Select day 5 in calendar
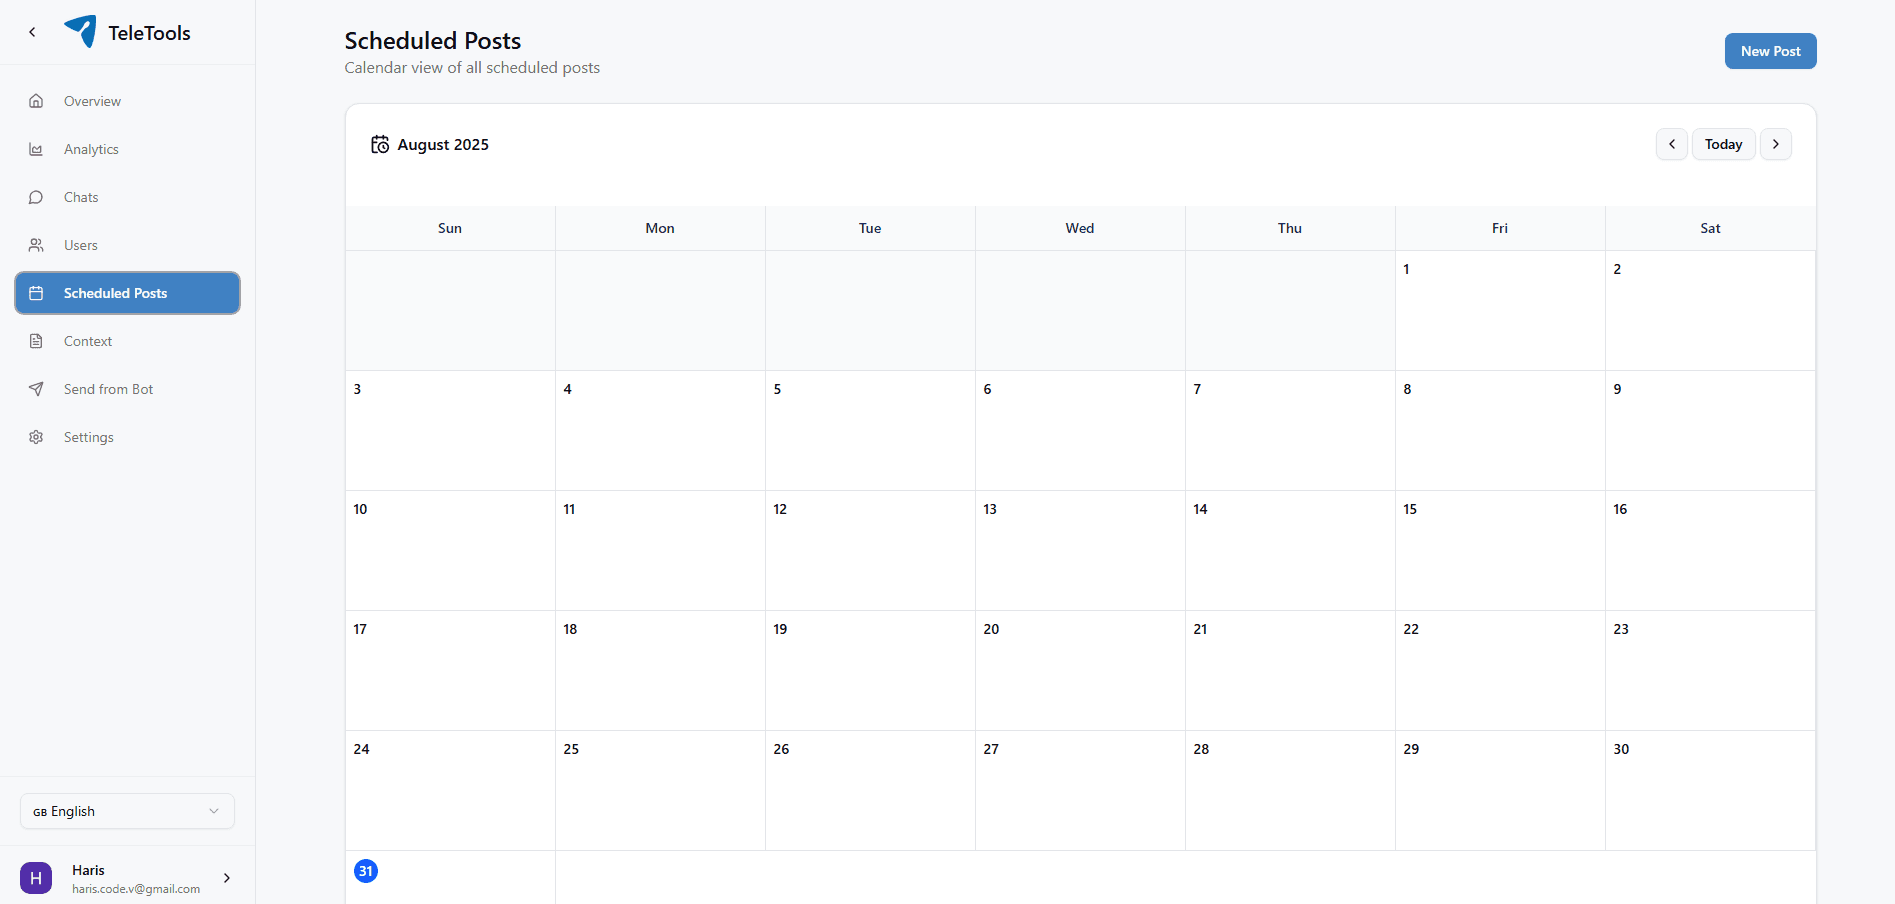The width and height of the screenshot is (1895, 904). coord(870,430)
